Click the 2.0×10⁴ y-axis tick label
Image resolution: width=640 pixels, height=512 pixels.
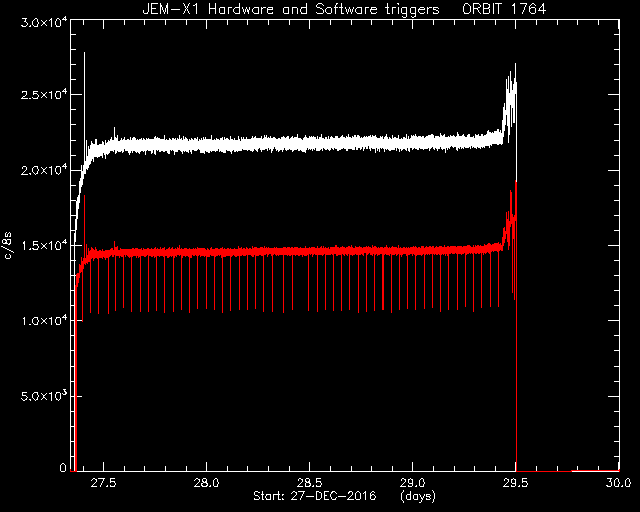(x=44, y=169)
